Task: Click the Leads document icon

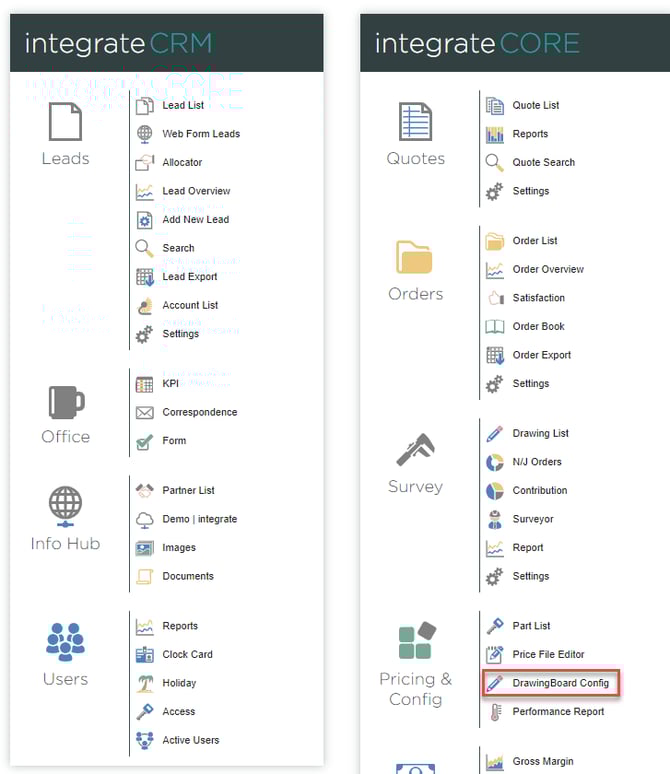Action: pos(65,123)
